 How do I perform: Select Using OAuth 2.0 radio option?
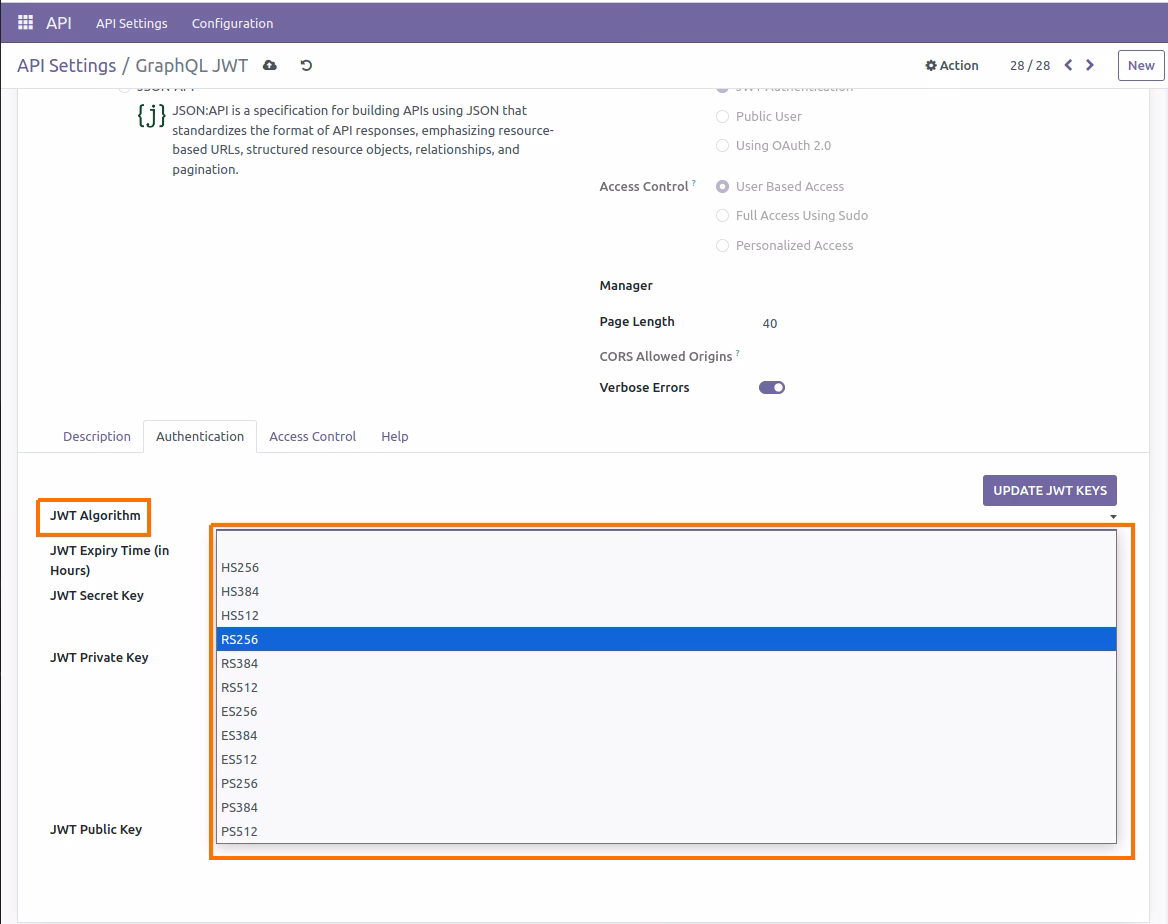(x=722, y=145)
